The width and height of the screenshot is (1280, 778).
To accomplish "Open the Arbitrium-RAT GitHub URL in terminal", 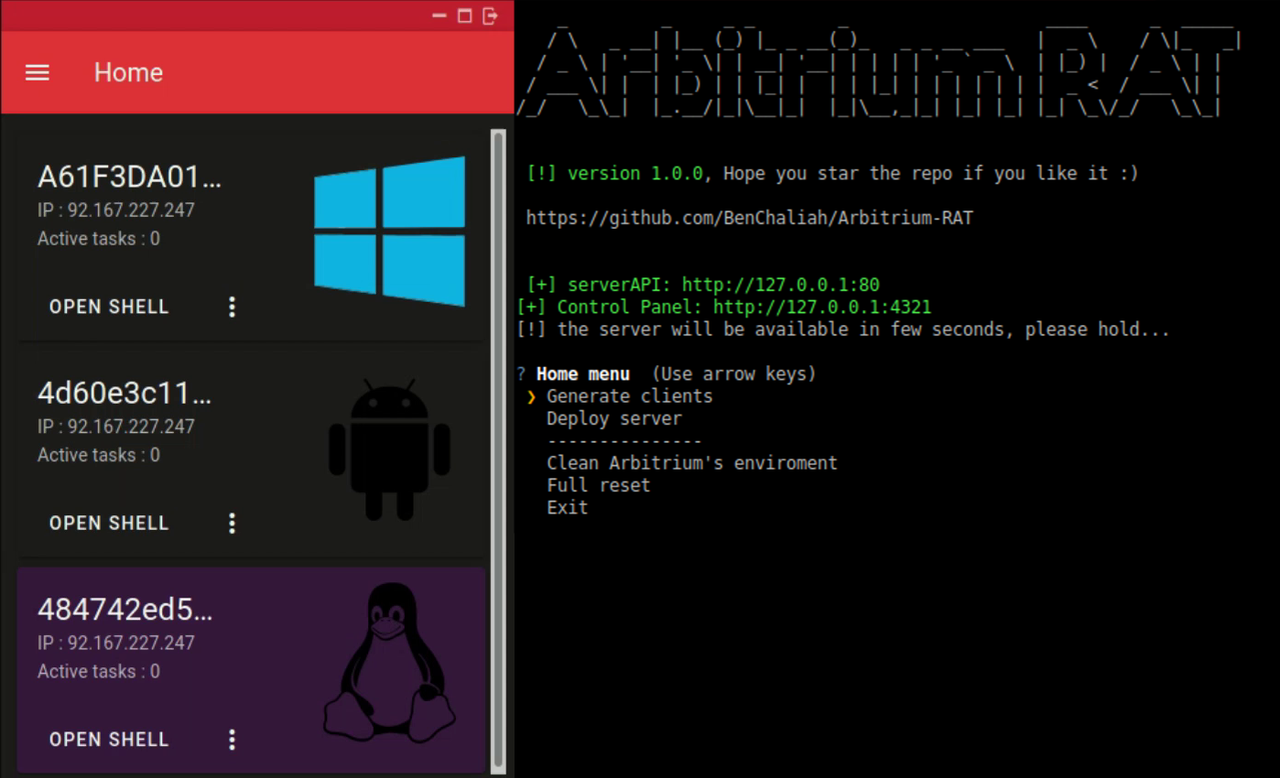I will click(x=749, y=218).
